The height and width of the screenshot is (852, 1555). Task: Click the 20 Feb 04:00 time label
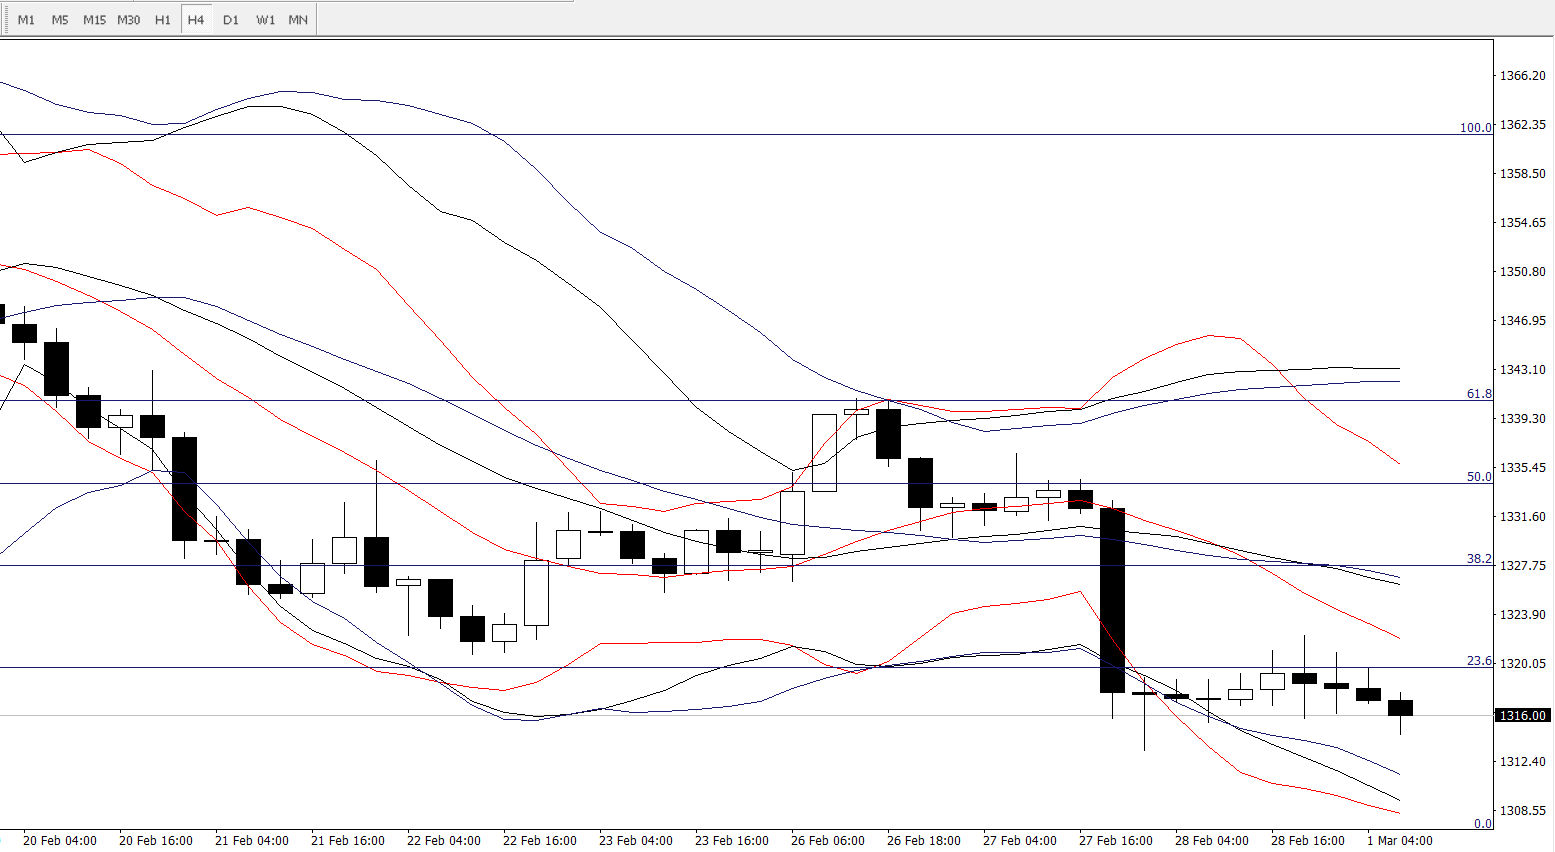click(x=60, y=841)
